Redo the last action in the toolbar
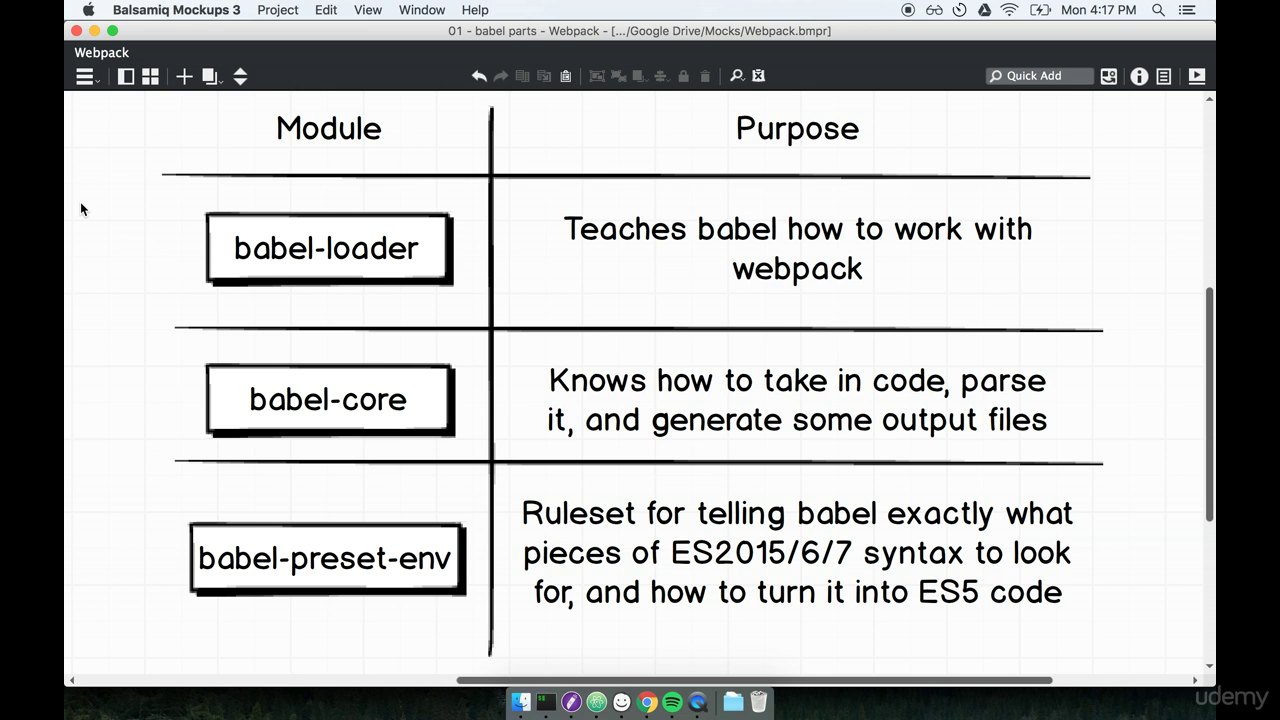This screenshot has height=720, width=1280. tap(500, 76)
